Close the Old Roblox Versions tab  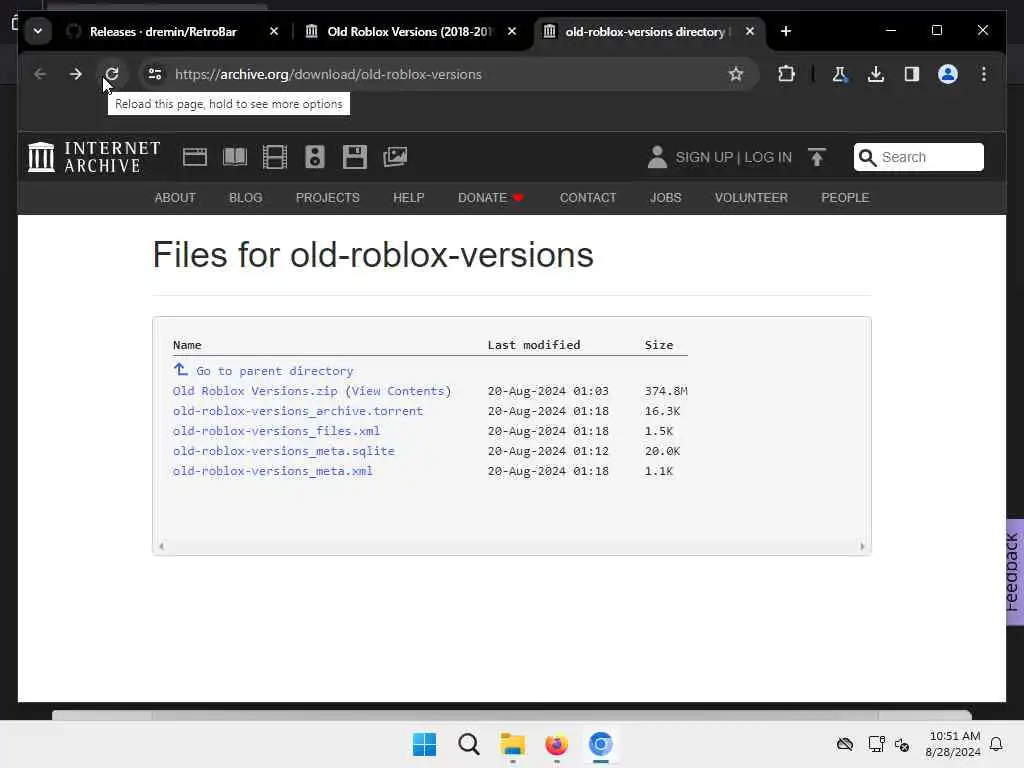coord(512,31)
